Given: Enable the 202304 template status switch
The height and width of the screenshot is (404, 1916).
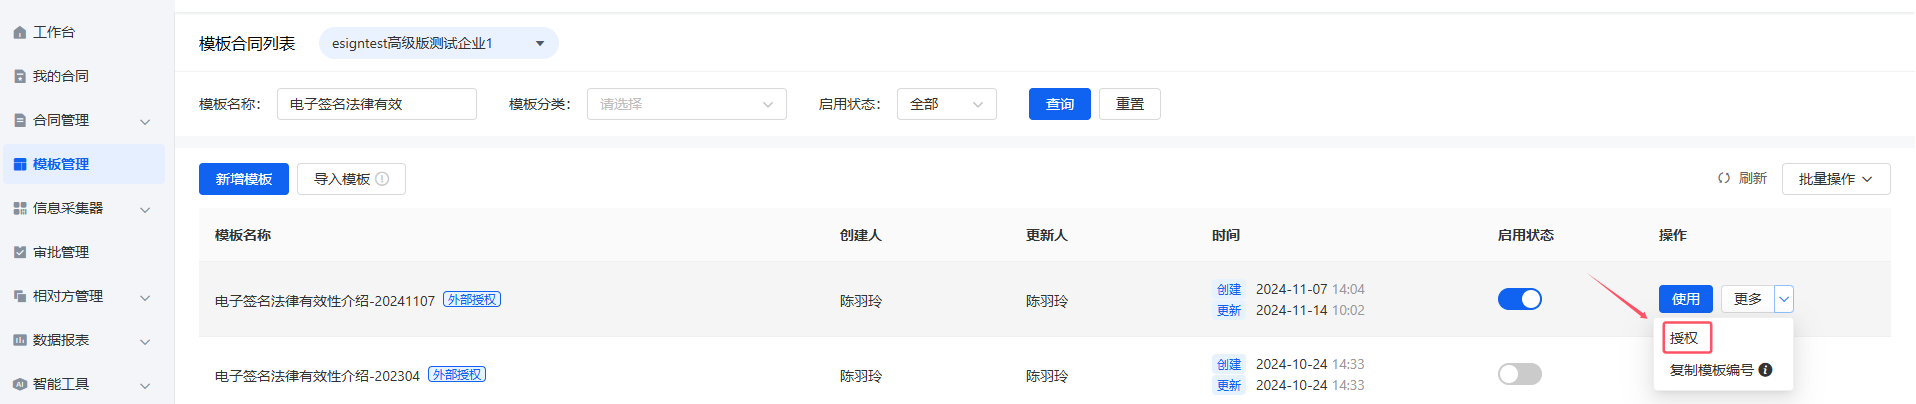Looking at the screenshot, I should coord(1520,374).
